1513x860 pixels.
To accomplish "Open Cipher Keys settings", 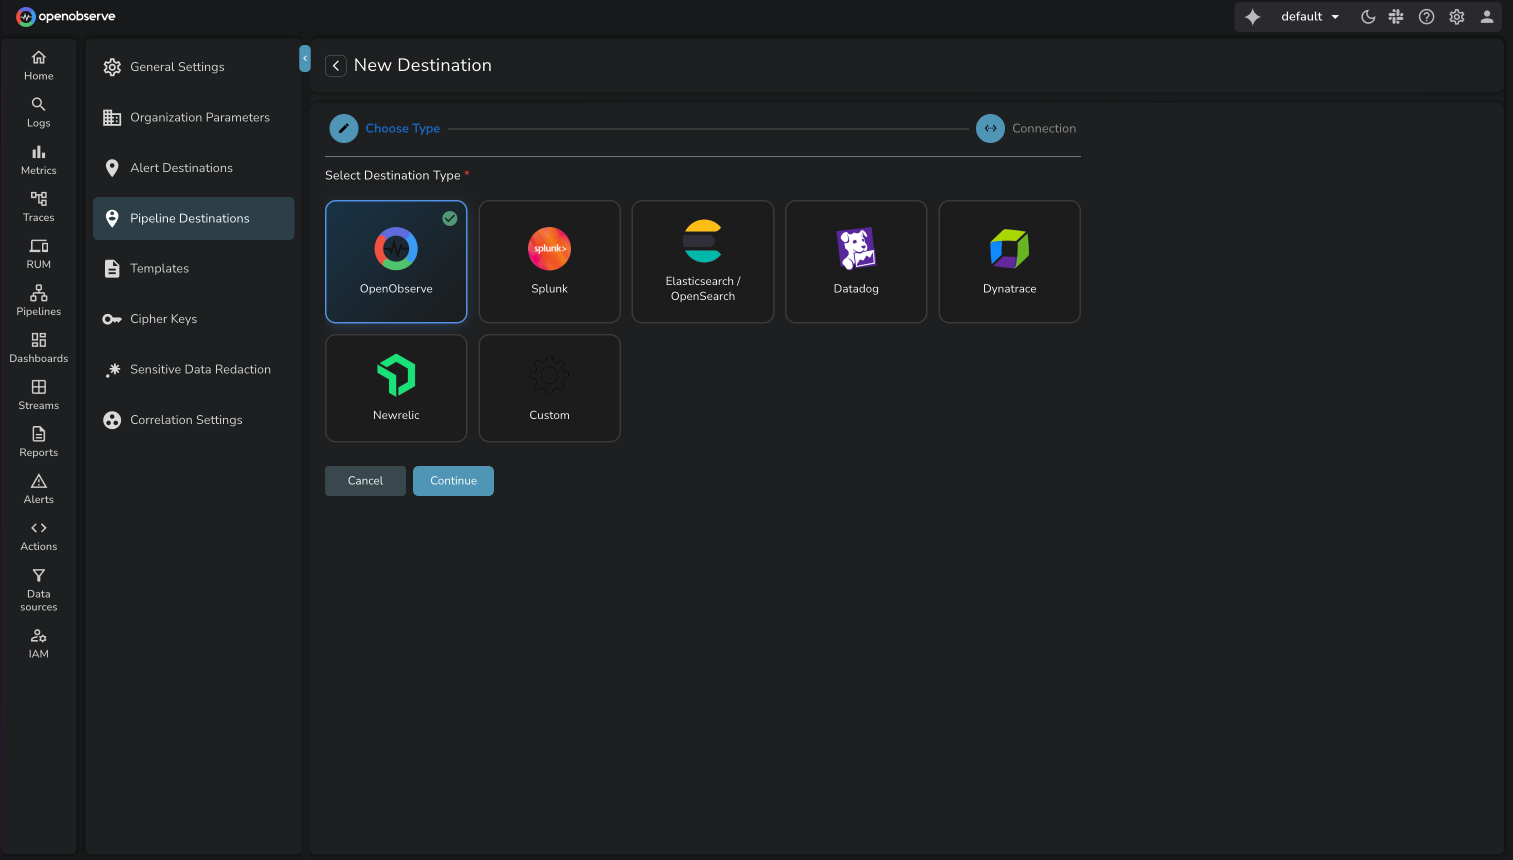I will pos(194,319).
